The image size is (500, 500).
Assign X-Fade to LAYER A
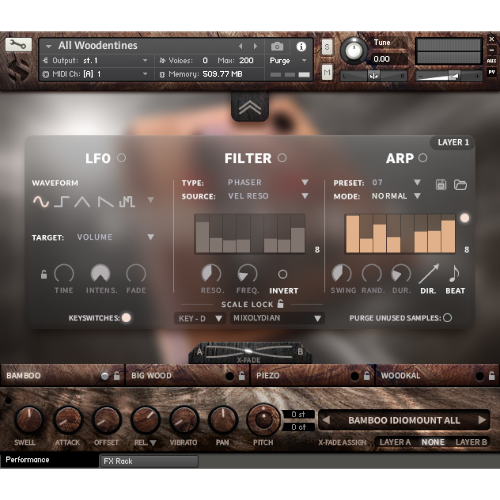click(x=395, y=442)
